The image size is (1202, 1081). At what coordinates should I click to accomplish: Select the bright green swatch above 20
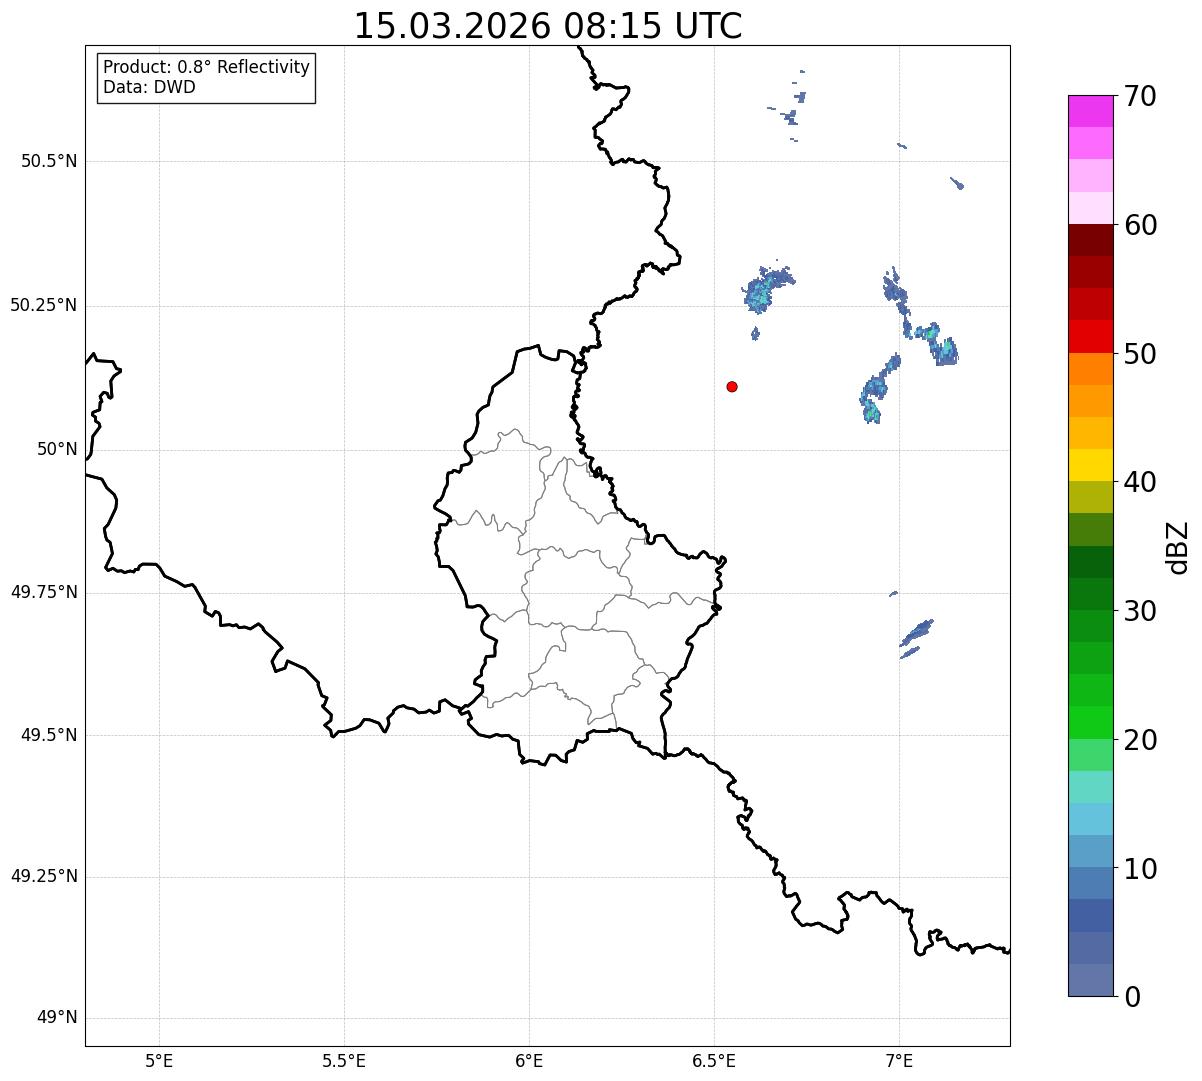point(1090,723)
